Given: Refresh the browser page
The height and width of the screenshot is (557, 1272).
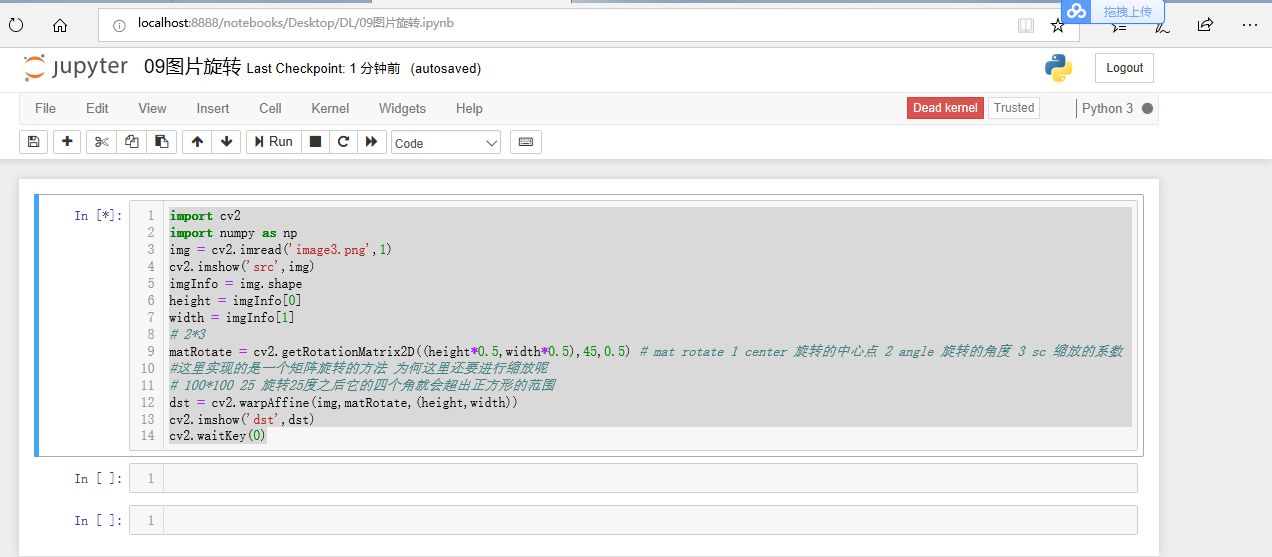Looking at the screenshot, I should pos(16,24).
